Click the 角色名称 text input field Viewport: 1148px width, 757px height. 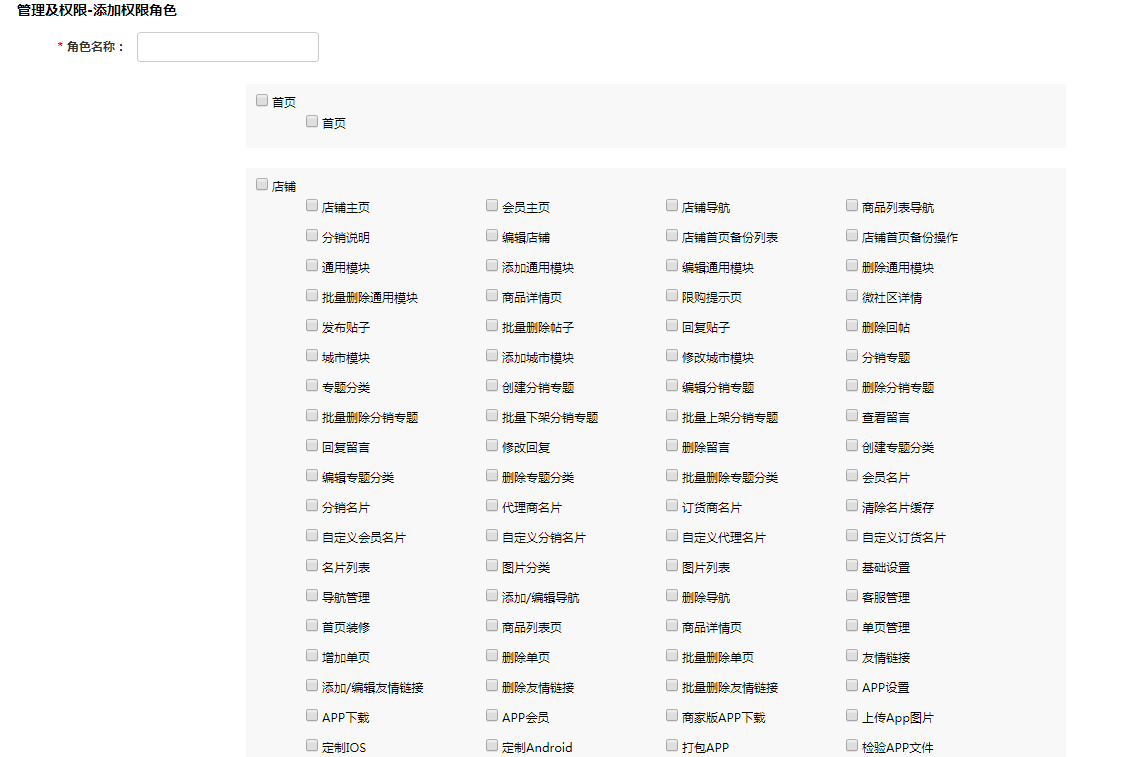(227, 47)
